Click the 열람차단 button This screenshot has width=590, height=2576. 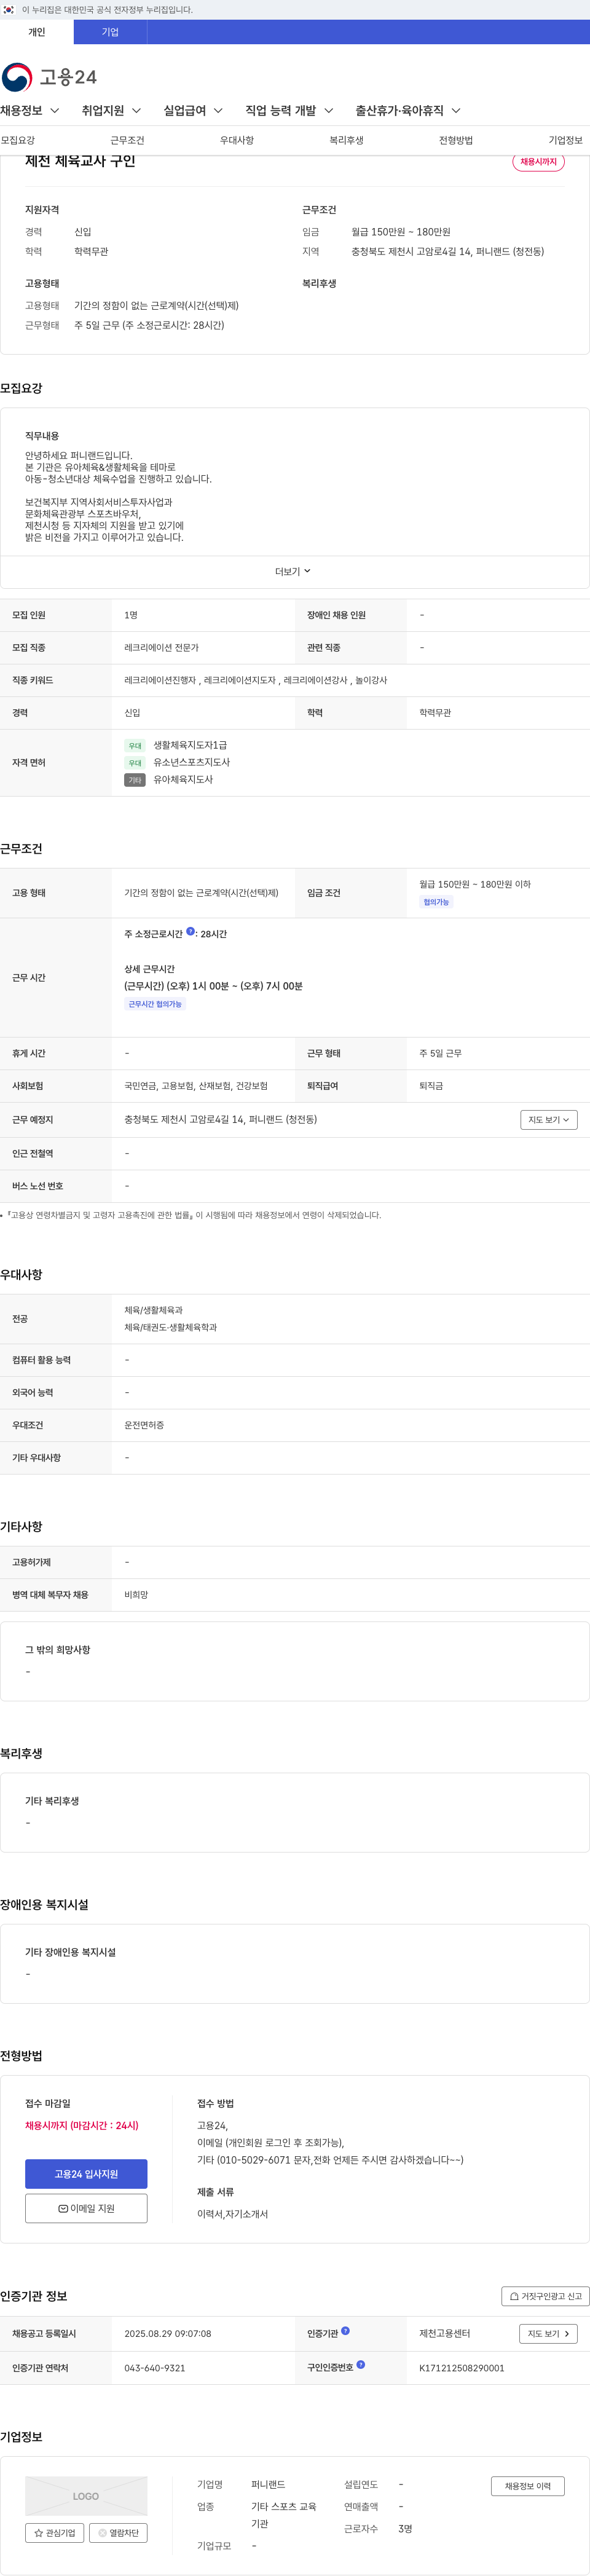click(119, 2533)
